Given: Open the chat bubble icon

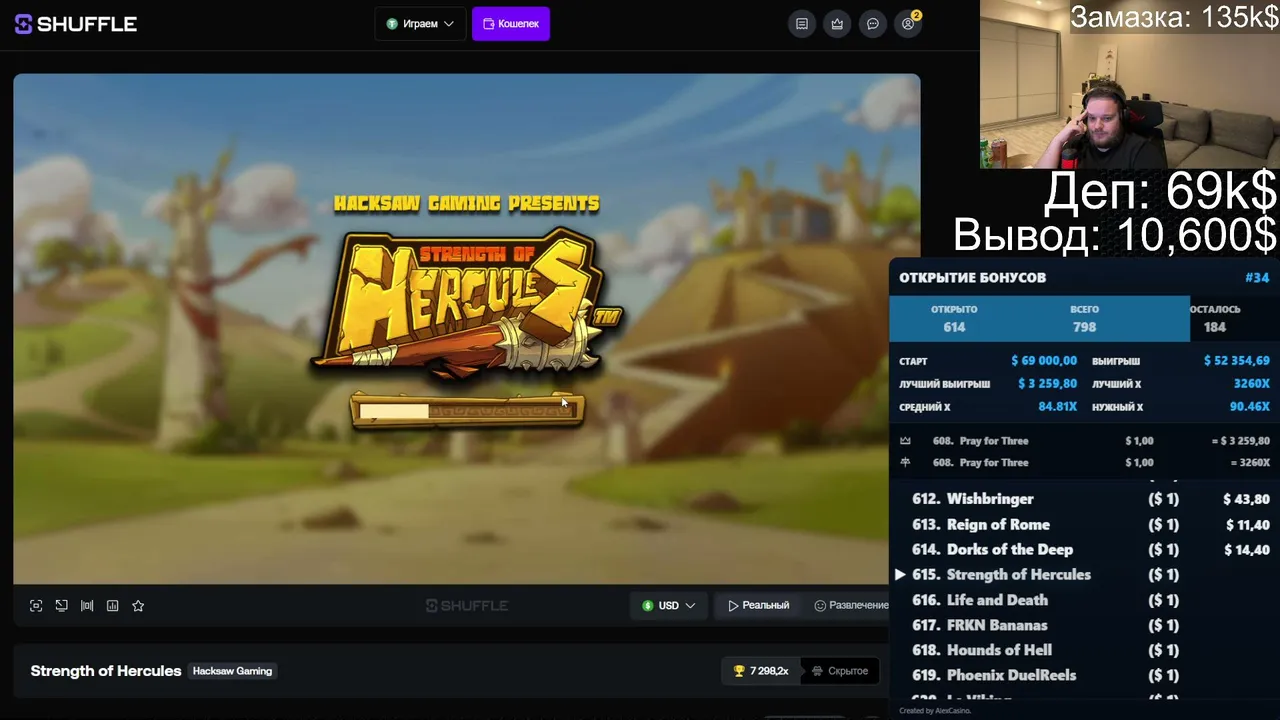Looking at the screenshot, I should point(873,24).
